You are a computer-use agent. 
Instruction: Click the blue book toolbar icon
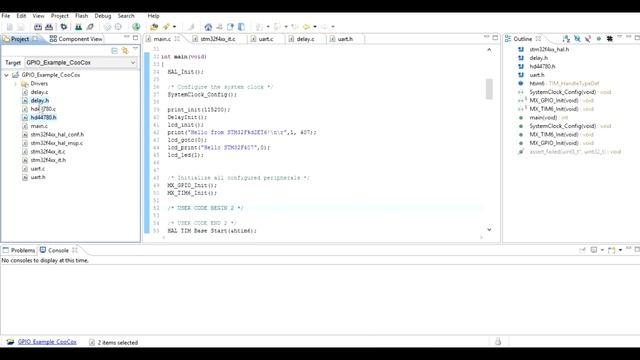coord(241,27)
